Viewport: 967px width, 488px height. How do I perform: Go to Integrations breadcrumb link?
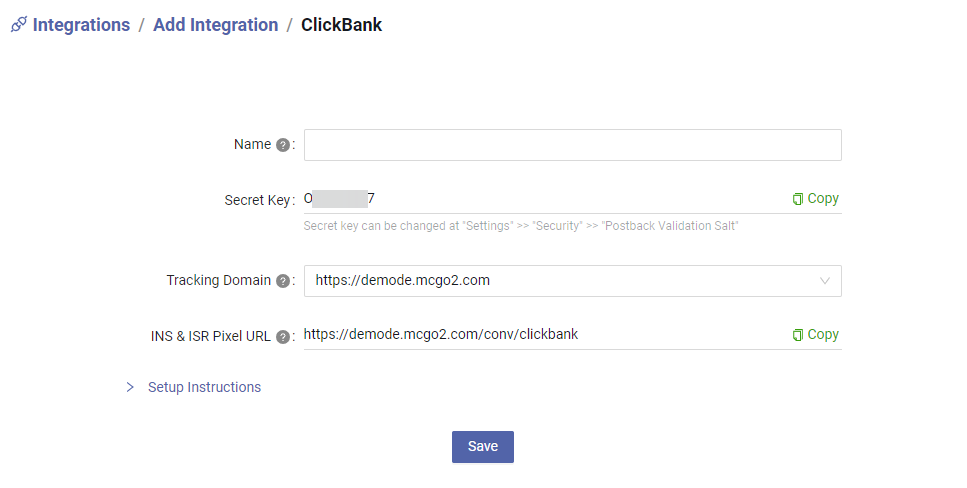tap(81, 25)
